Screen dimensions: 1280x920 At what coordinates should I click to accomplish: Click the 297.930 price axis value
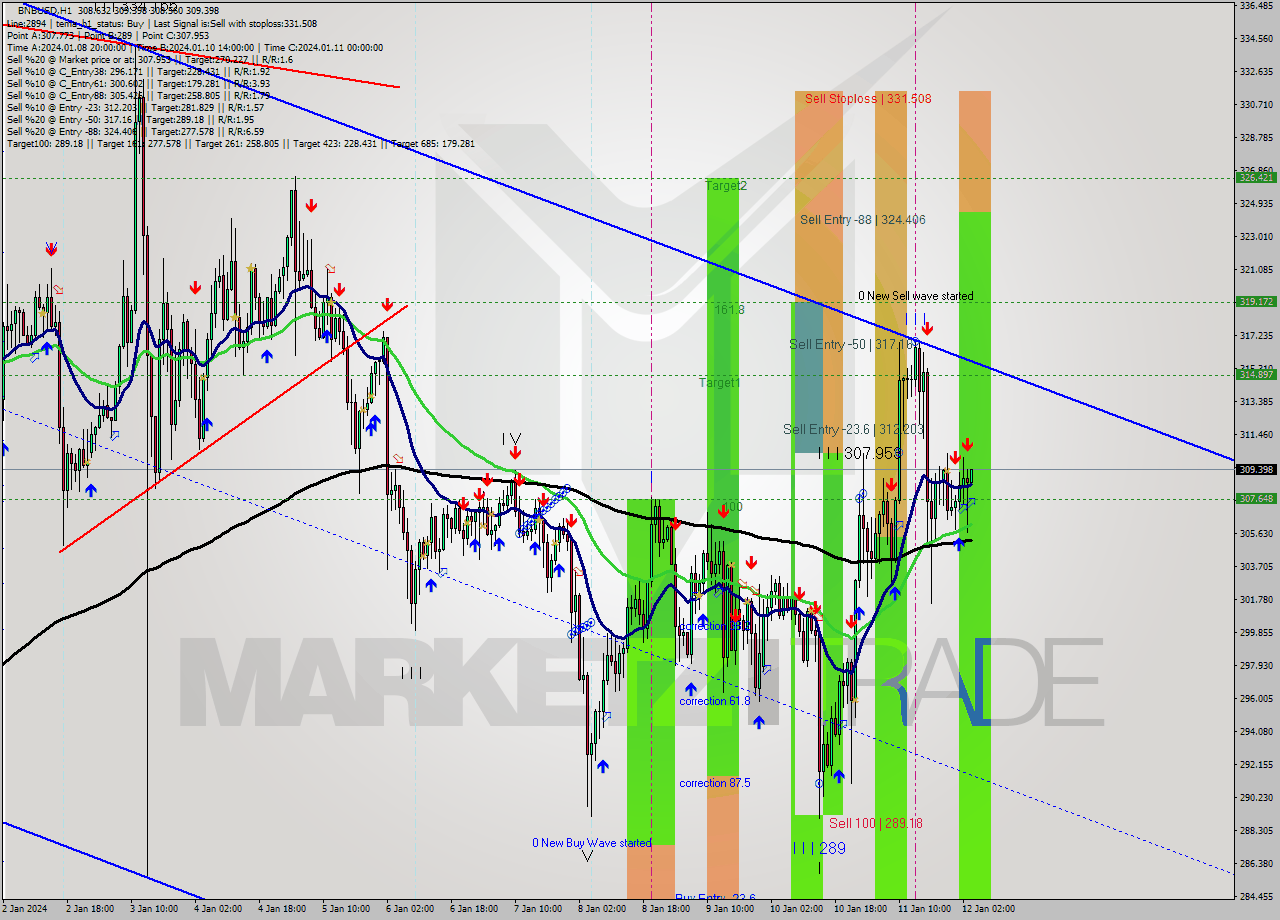coord(1256,665)
